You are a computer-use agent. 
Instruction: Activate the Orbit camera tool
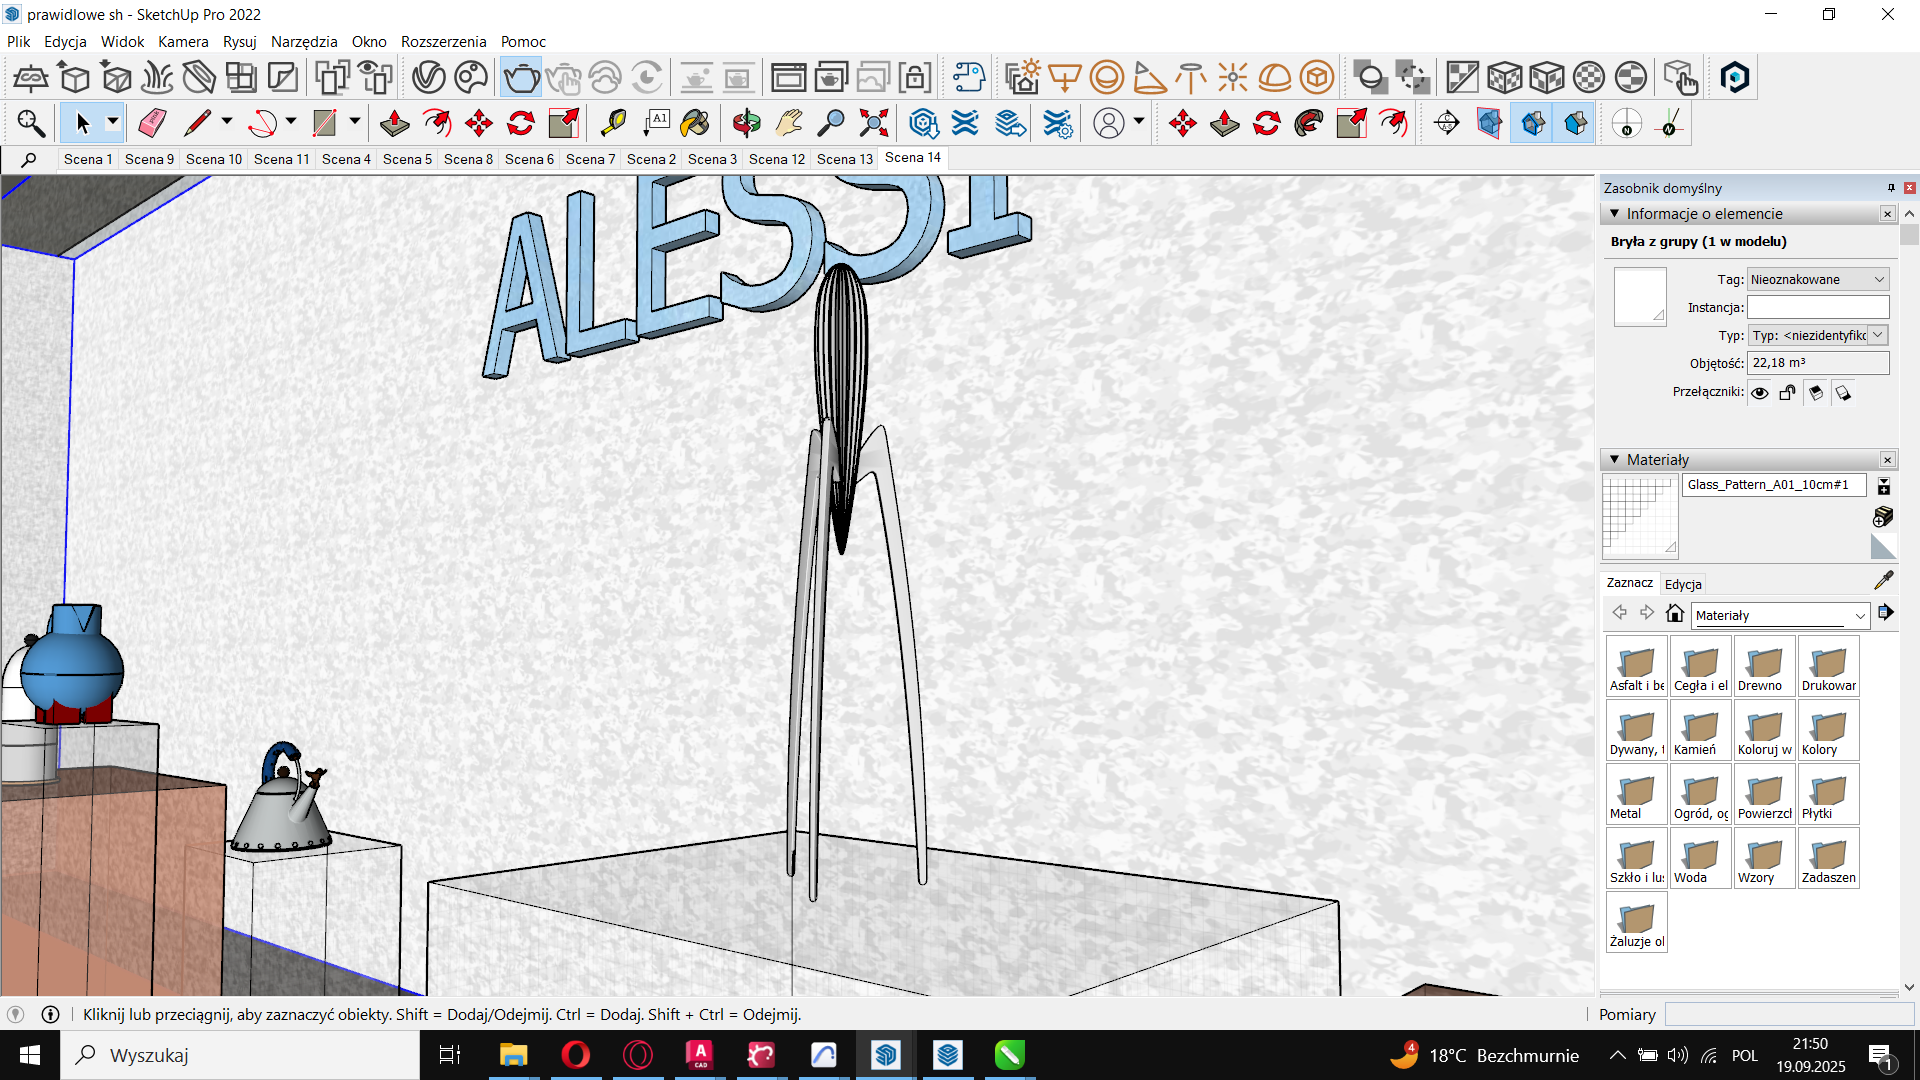click(746, 123)
